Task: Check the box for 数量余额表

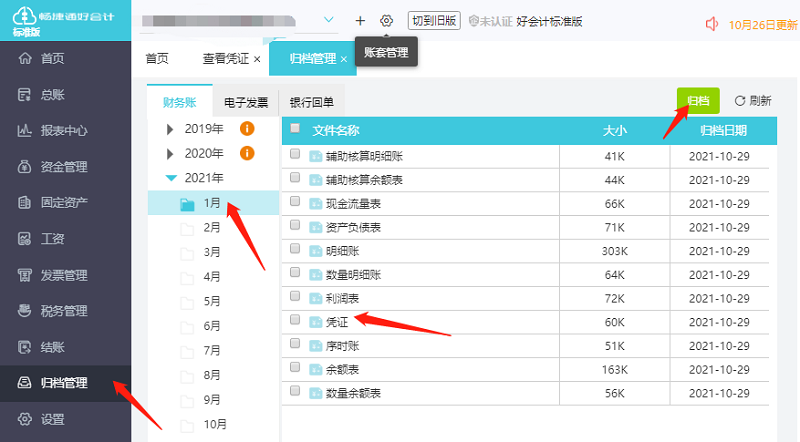Action: coord(295,390)
